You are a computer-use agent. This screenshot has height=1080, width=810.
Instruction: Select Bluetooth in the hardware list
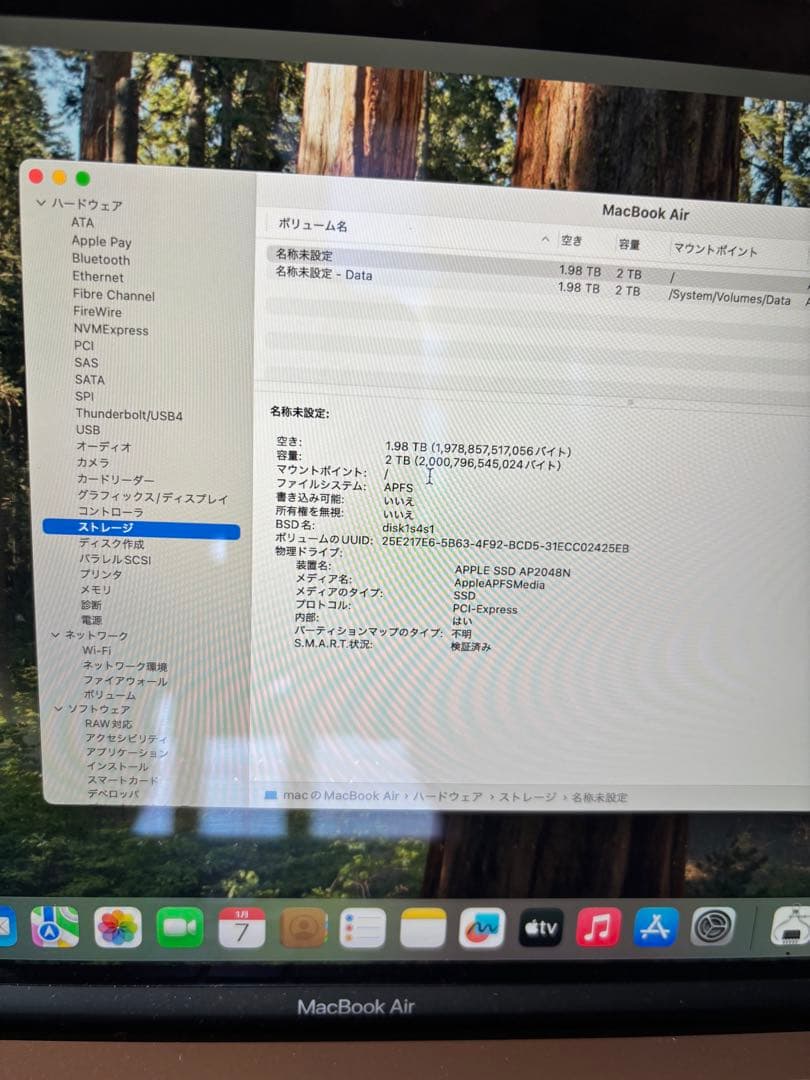[101, 259]
